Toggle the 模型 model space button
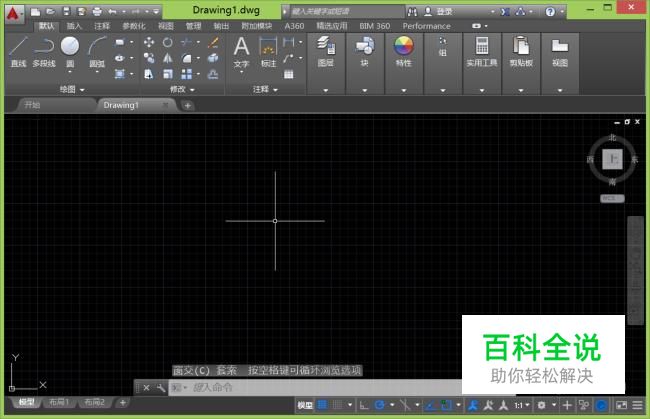650x419 pixels. tap(304, 405)
